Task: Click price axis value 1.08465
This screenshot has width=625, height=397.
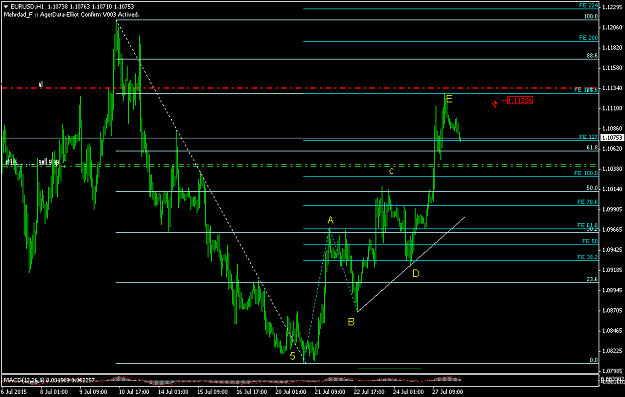Action: point(612,330)
